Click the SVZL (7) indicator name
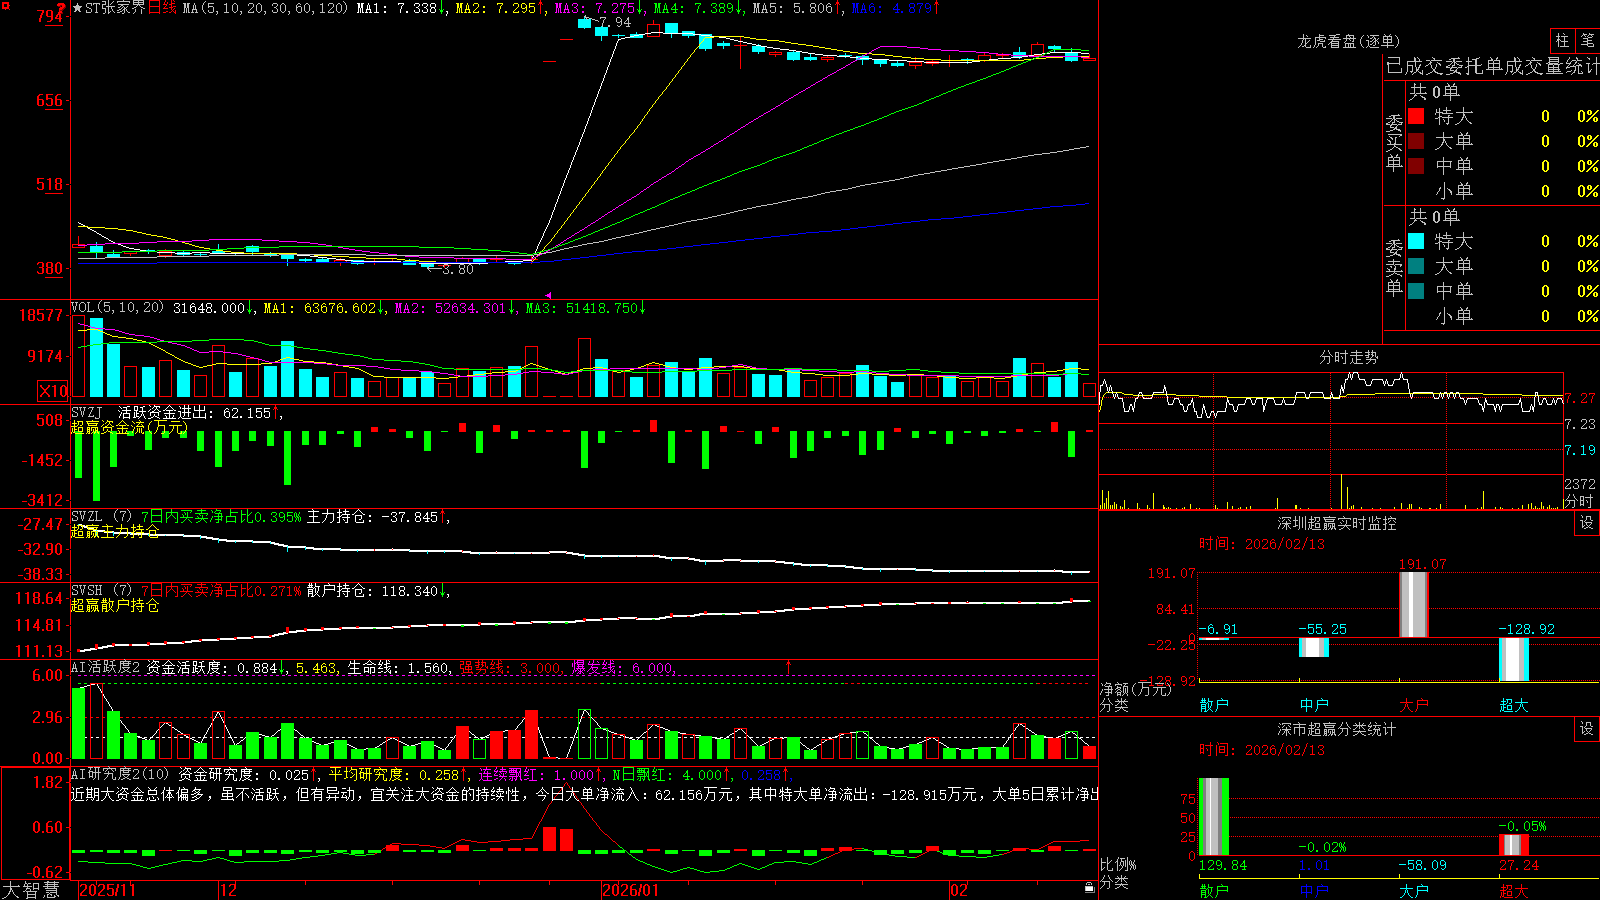This screenshot has height=900, width=1600. pos(101,517)
